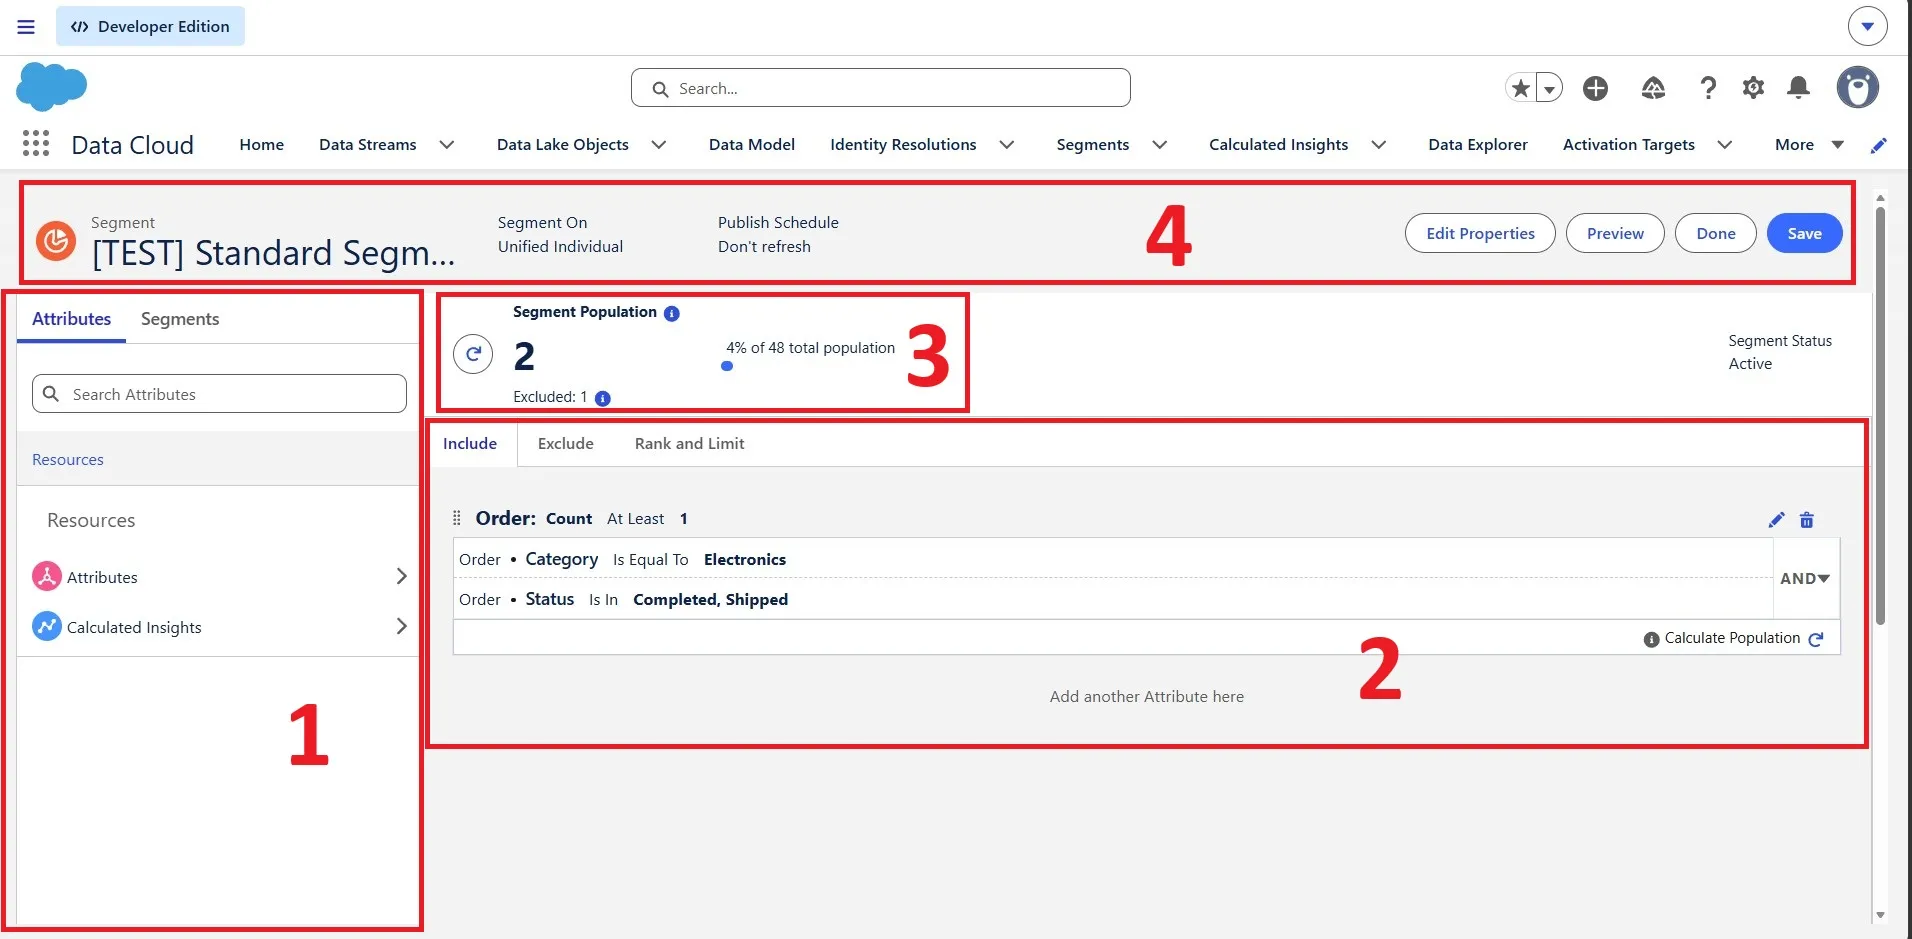Open the Help question mark icon
The height and width of the screenshot is (939, 1912).
click(x=1708, y=88)
